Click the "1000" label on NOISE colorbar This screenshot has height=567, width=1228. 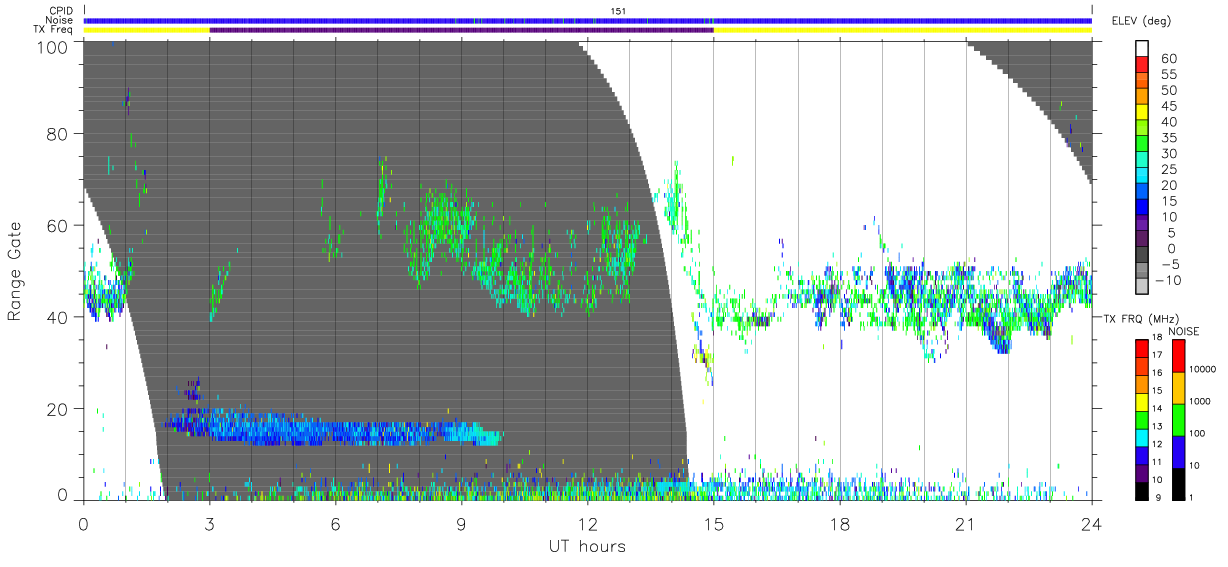pos(1198,401)
